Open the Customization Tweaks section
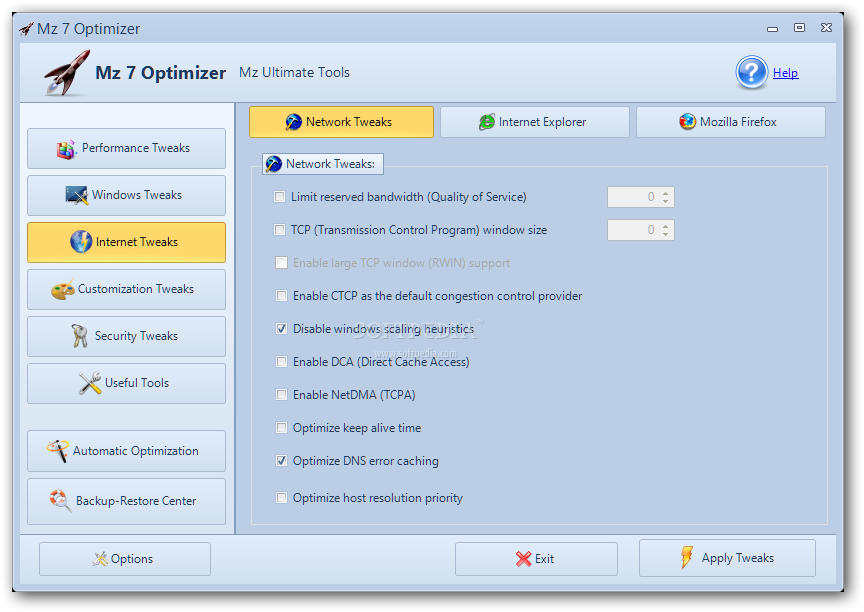This screenshot has width=864, height=612. (x=126, y=289)
